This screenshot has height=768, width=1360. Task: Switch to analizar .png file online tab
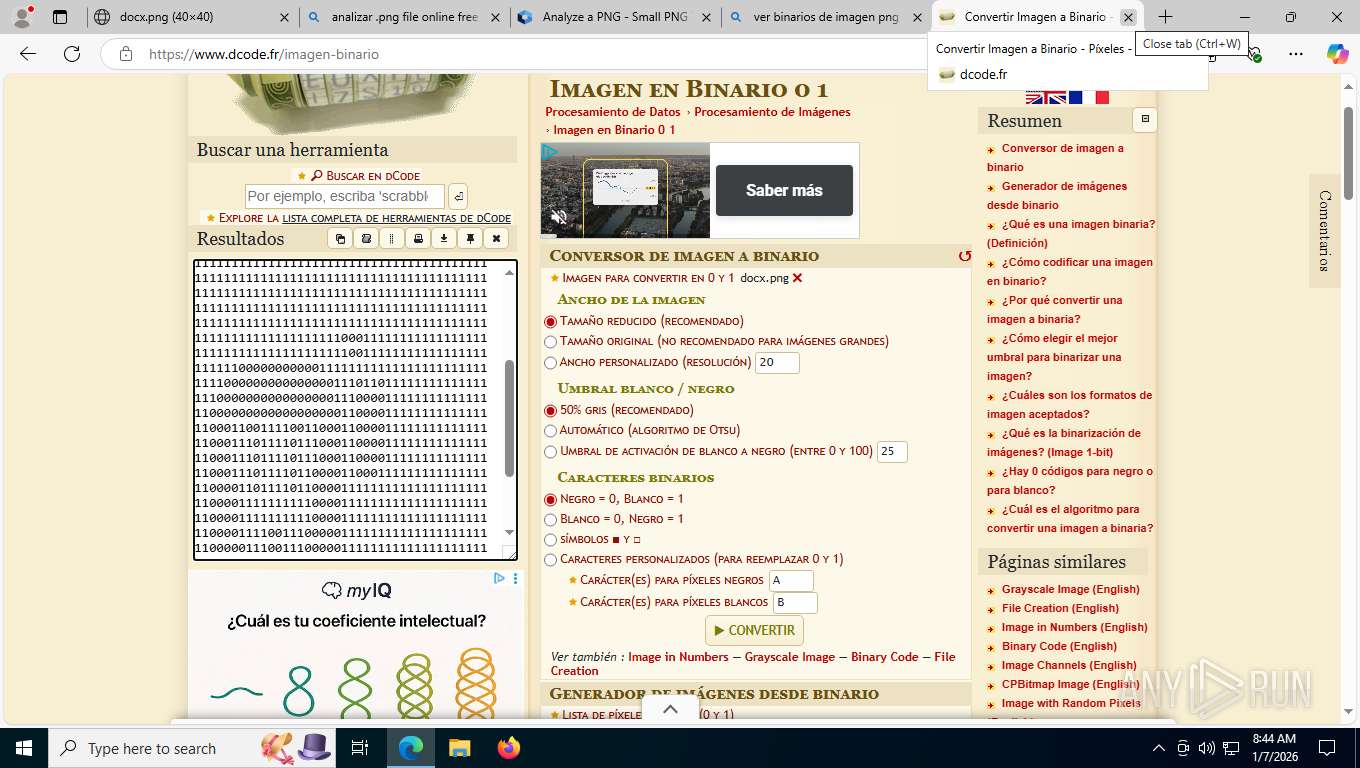click(404, 17)
